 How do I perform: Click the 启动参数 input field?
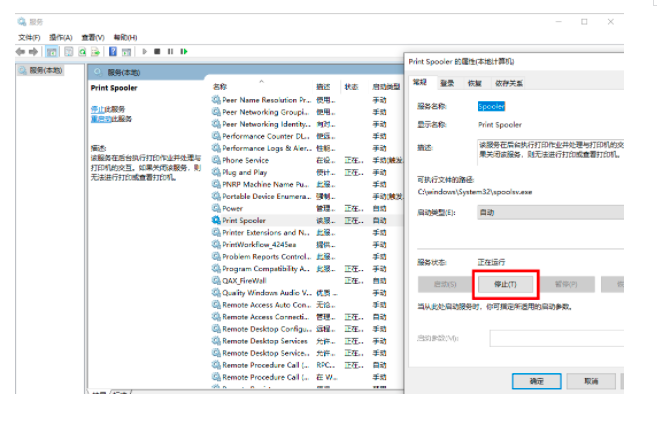click(x=556, y=338)
